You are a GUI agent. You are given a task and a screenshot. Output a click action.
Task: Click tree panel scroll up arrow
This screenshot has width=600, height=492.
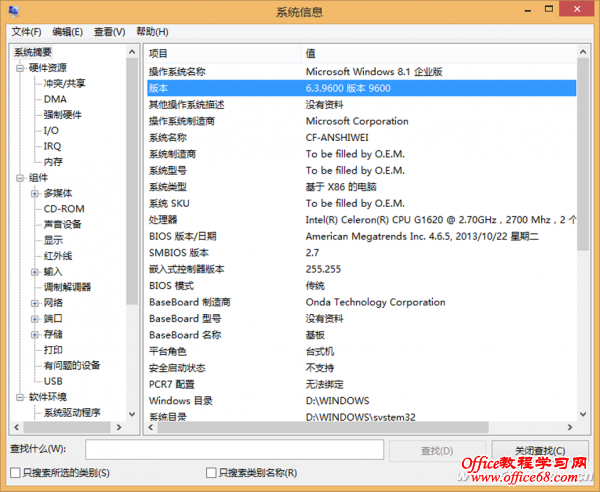pos(132,52)
